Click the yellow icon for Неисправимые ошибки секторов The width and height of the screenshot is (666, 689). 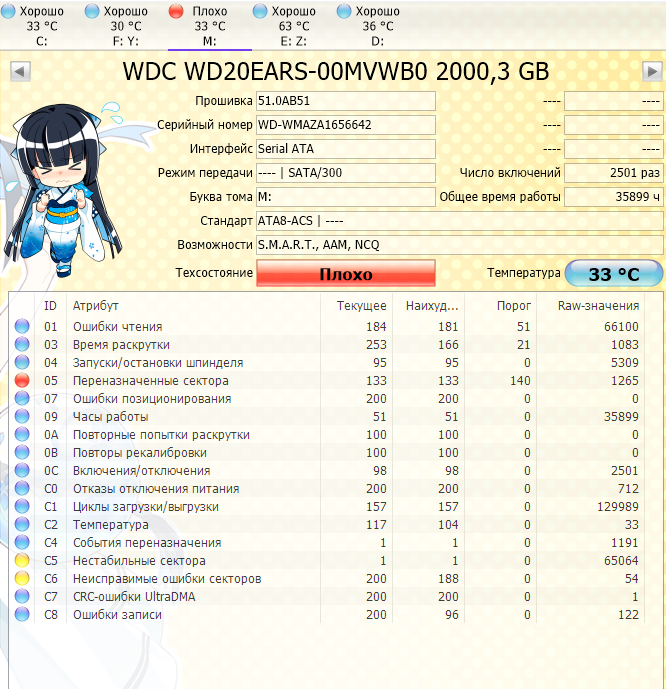tap(22, 578)
